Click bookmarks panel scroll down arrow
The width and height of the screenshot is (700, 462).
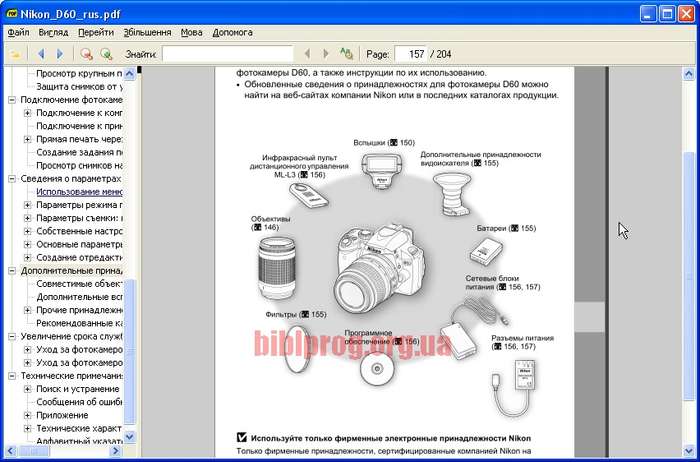pos(129,437)
